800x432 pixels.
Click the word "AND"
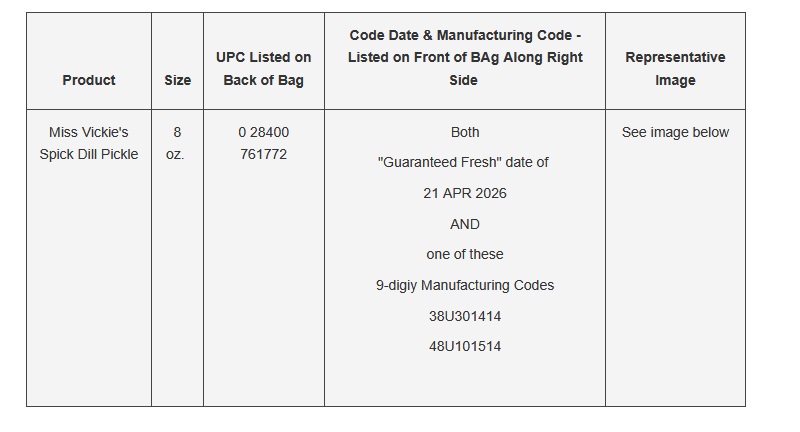(465, 224)
